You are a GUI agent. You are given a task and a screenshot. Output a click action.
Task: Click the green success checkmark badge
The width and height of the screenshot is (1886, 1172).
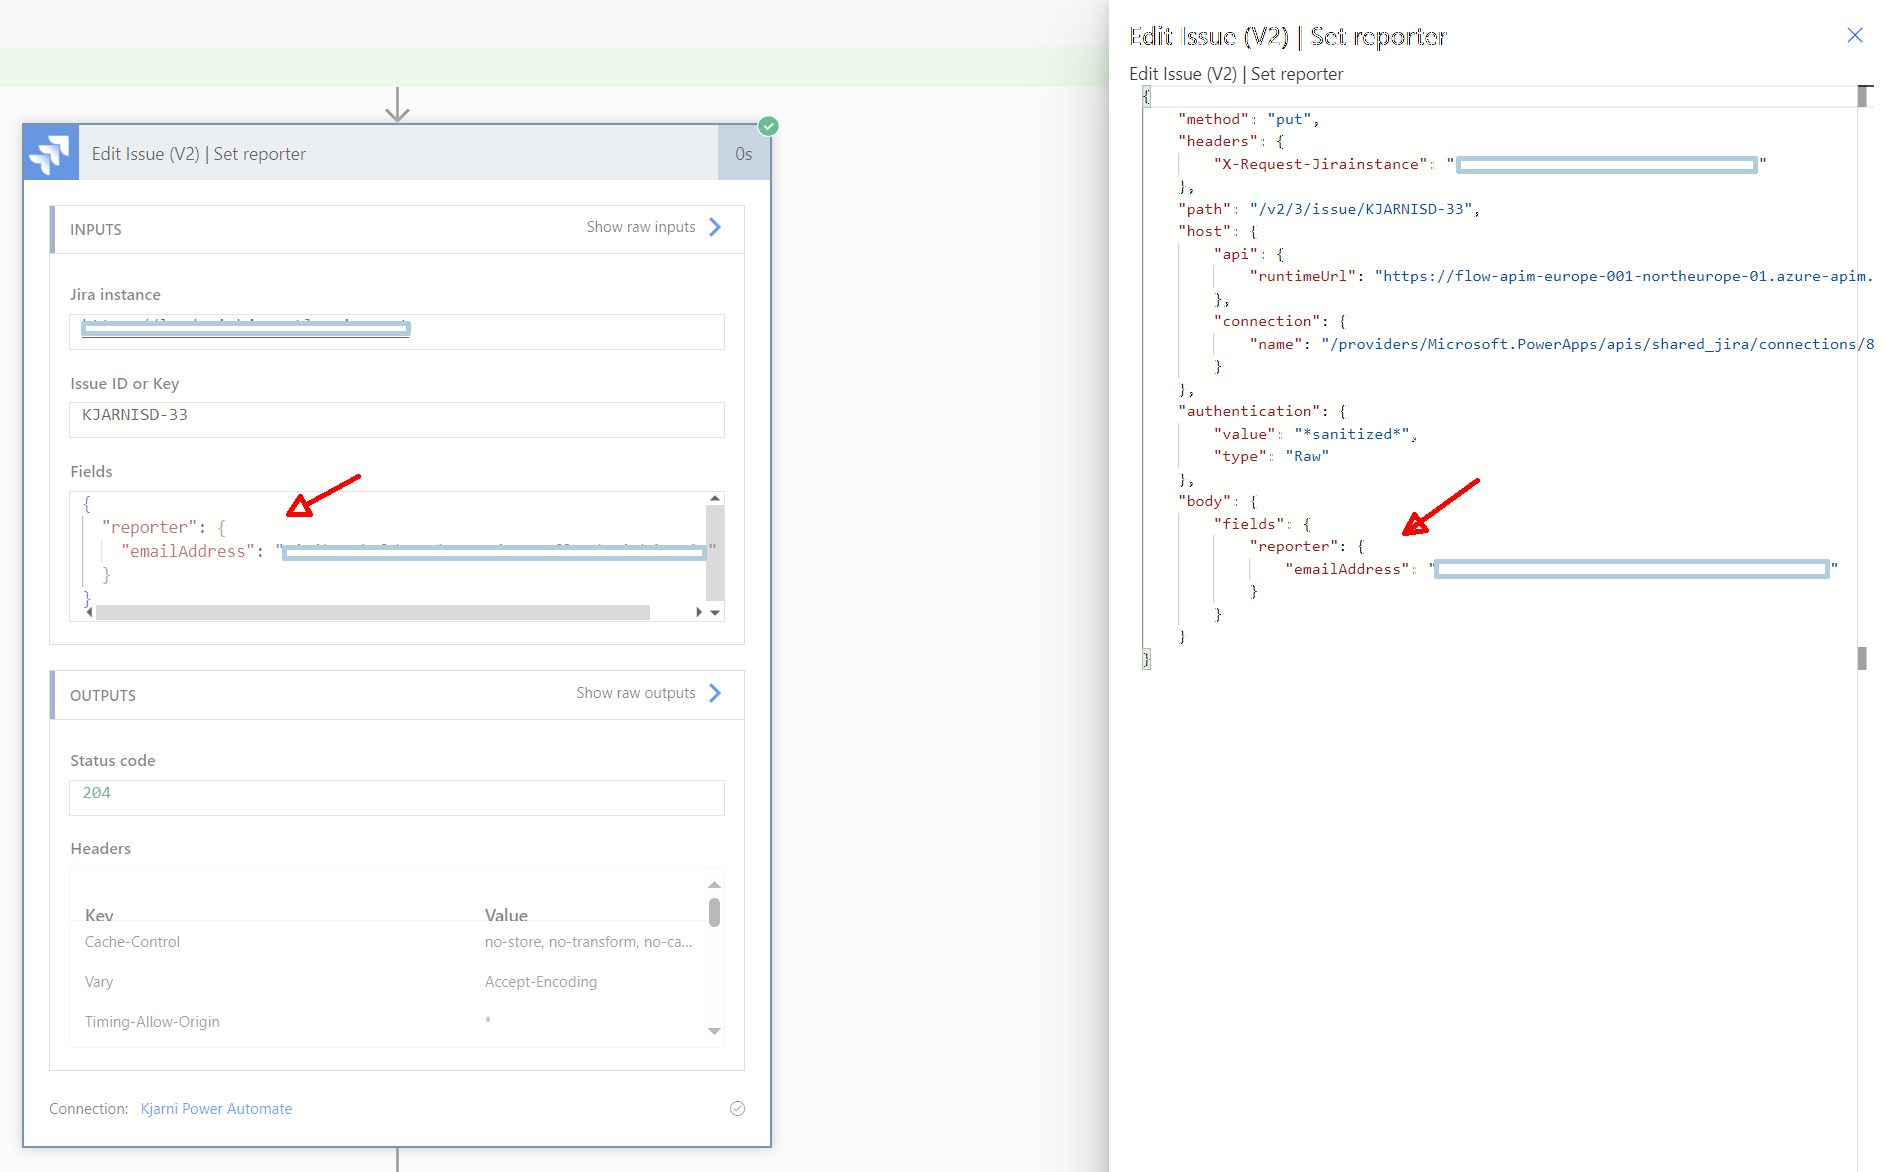pyautogui.click(x=768, y=126)
